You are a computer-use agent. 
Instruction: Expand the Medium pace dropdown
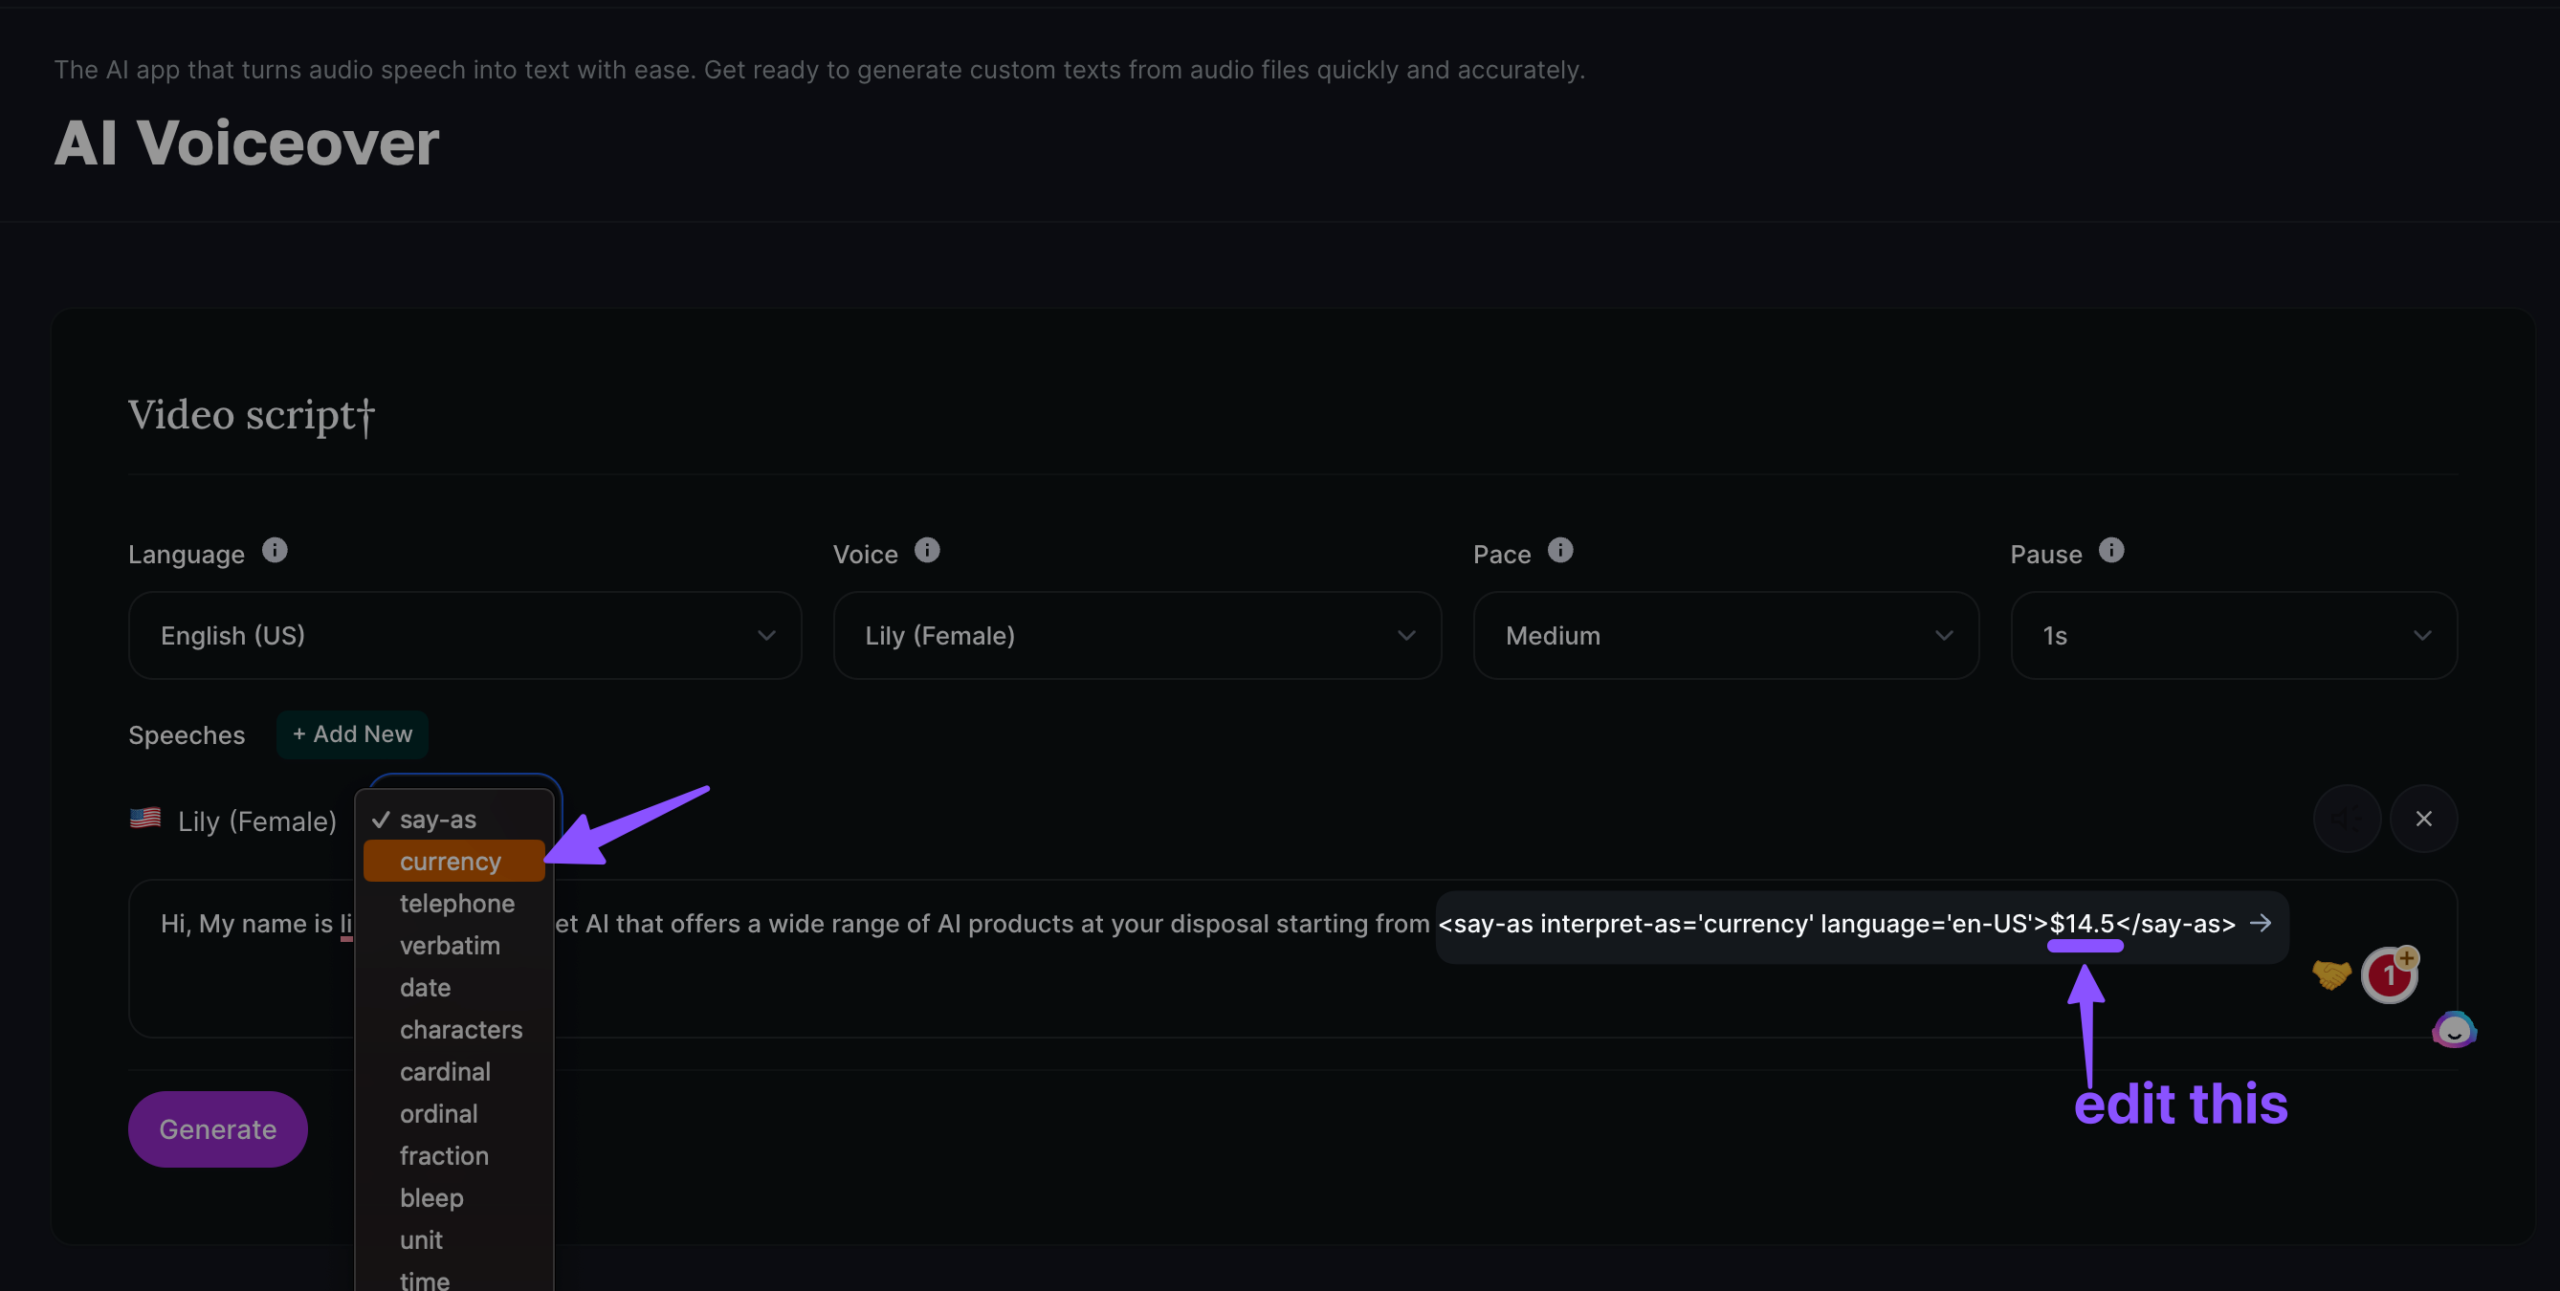coord(1726,636)
